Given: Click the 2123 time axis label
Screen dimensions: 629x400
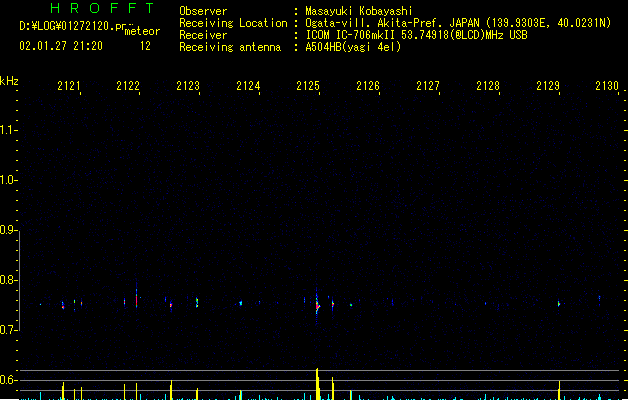Looking at the screenshot, I should pyautogui.click(x=188, y=86).
